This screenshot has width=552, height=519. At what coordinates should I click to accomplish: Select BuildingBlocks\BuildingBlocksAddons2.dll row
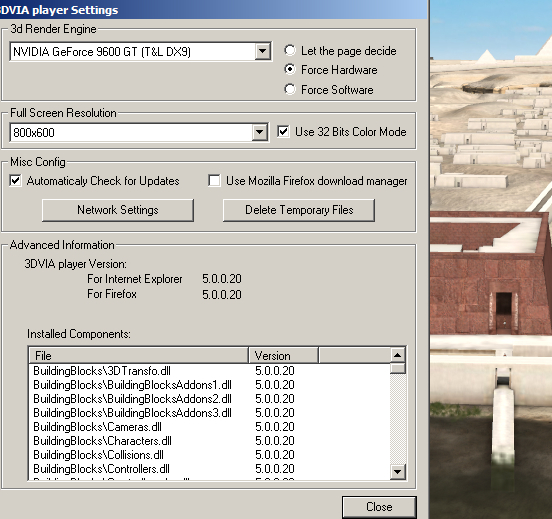click(209, 399)
